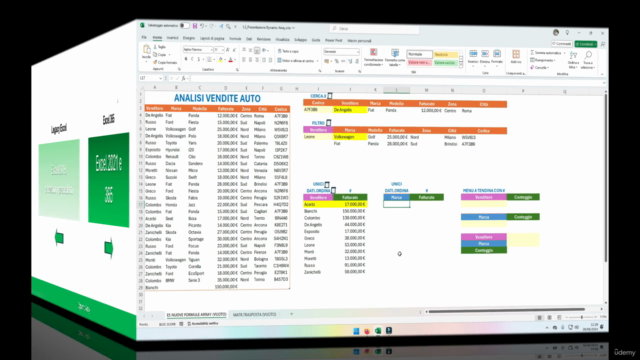Click the red font color button

pyautogui.click(x=231, y=60)
